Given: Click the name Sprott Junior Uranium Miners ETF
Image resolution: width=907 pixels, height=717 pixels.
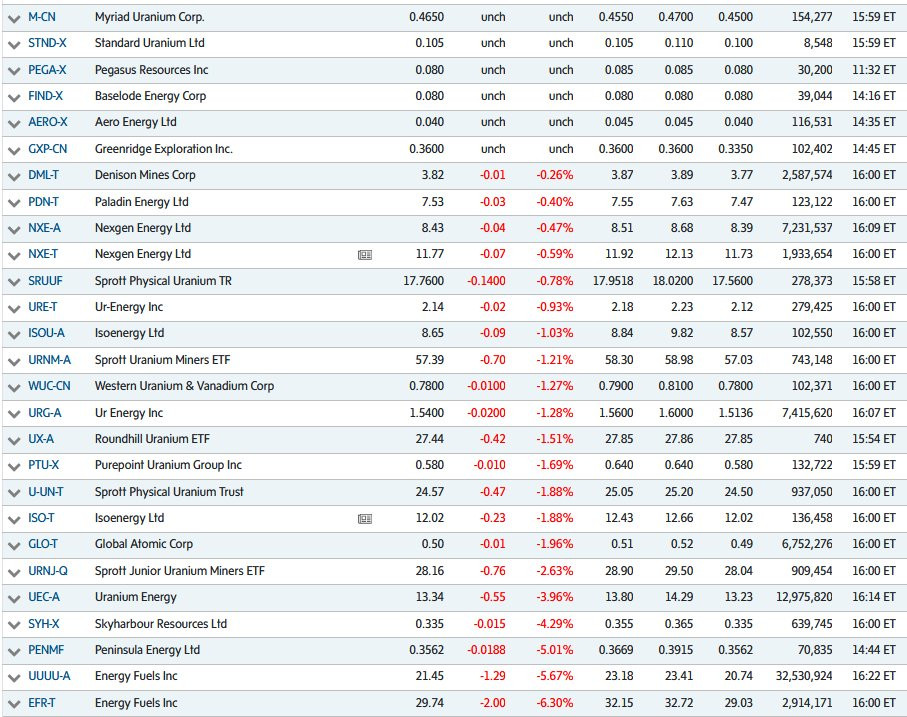Looking at the screenshot, I should click(x=180, y=571).
